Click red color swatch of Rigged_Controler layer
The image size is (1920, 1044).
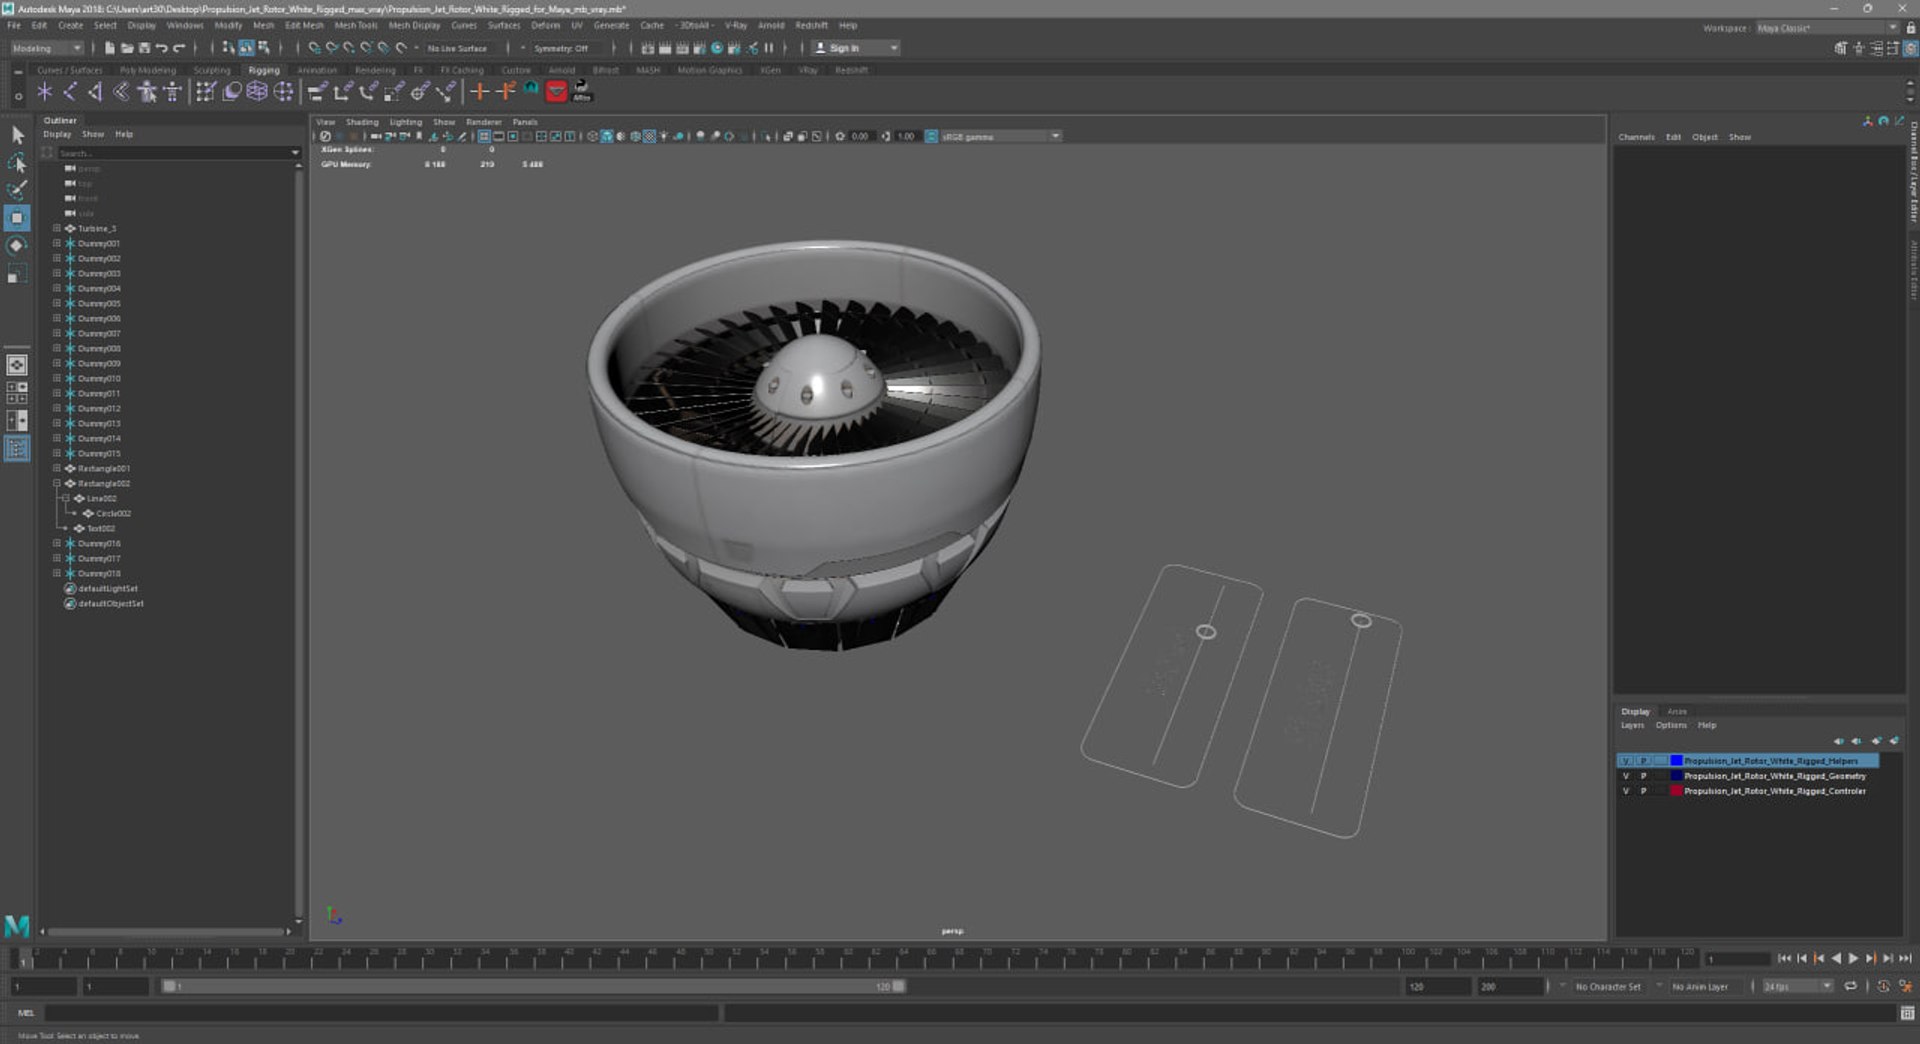pyautogui.click(x=1676, y=791)
